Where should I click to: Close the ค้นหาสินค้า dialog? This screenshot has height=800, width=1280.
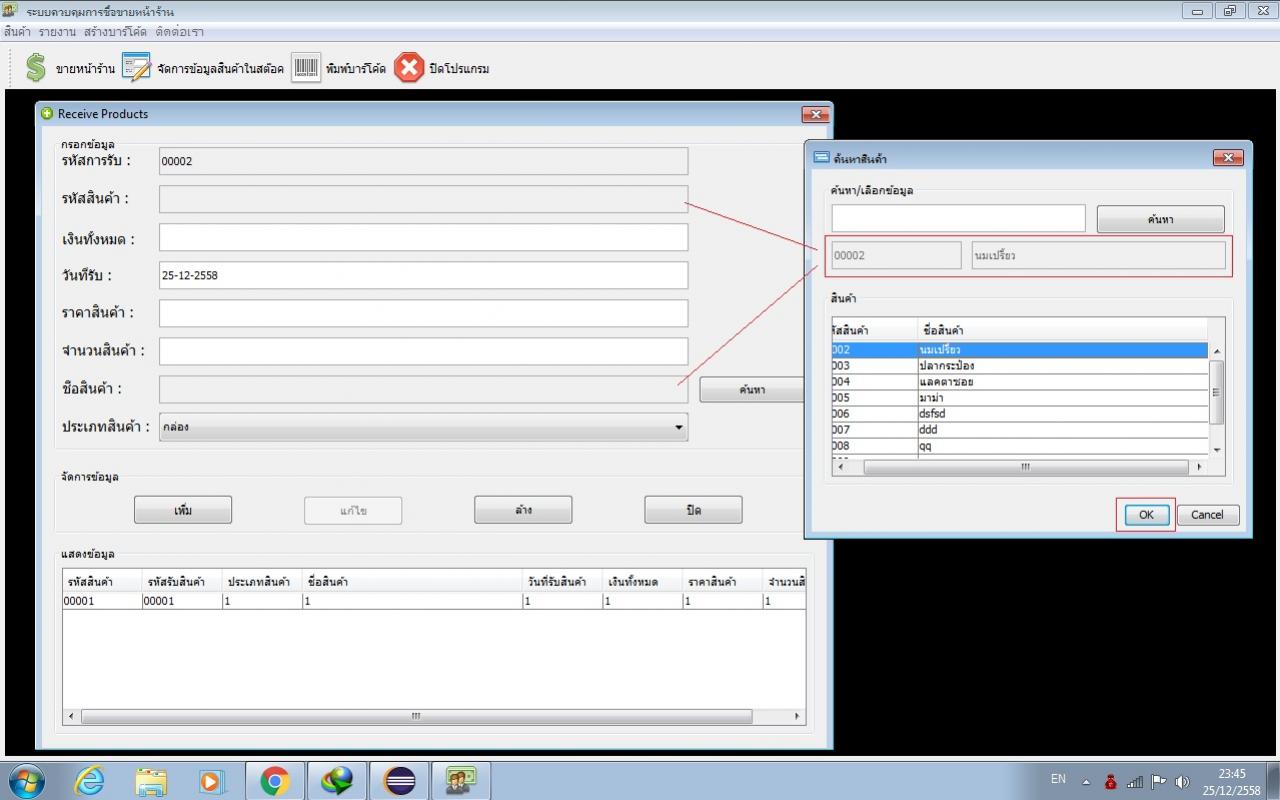(1227, 158)
